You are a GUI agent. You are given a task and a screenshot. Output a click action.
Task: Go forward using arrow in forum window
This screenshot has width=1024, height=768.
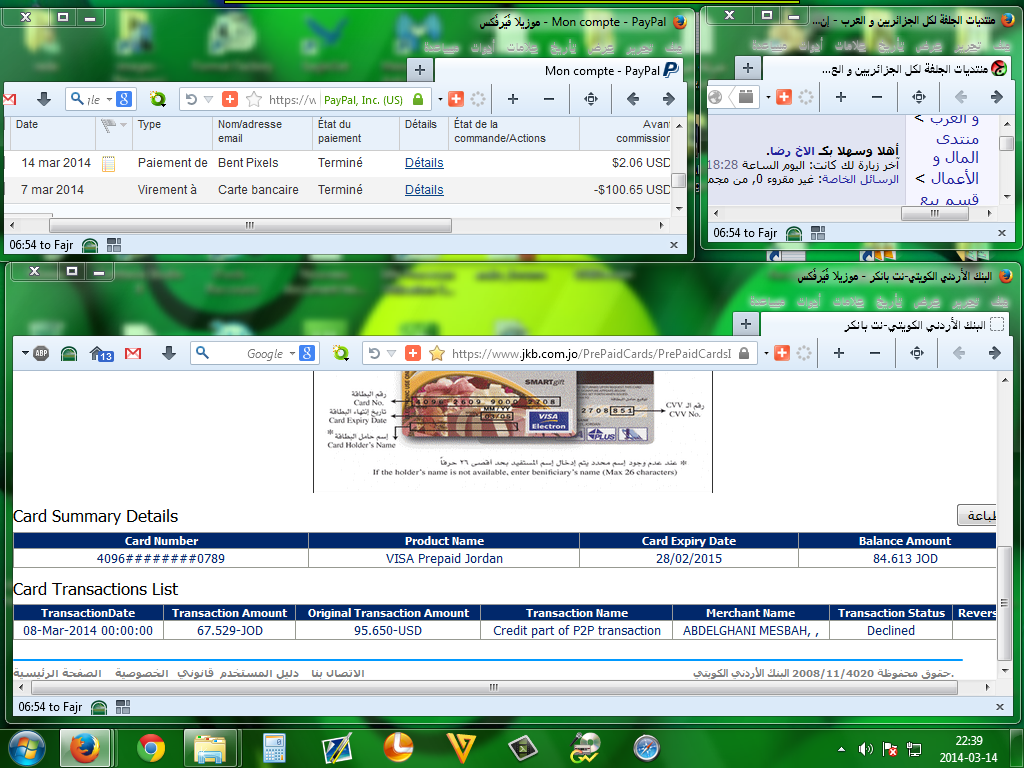click(997, 97)
